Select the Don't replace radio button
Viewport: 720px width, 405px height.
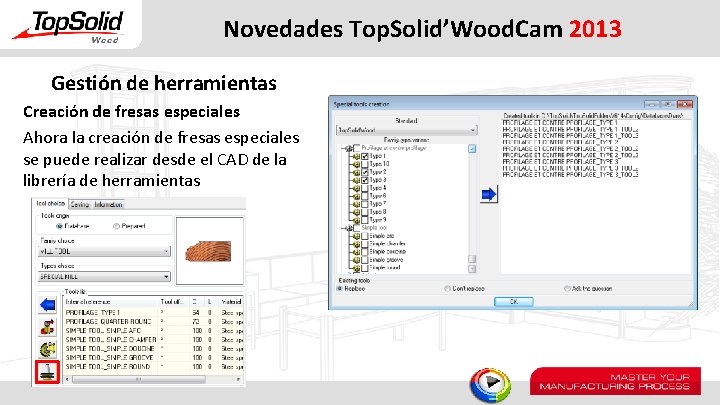click(x=447, y=288)
